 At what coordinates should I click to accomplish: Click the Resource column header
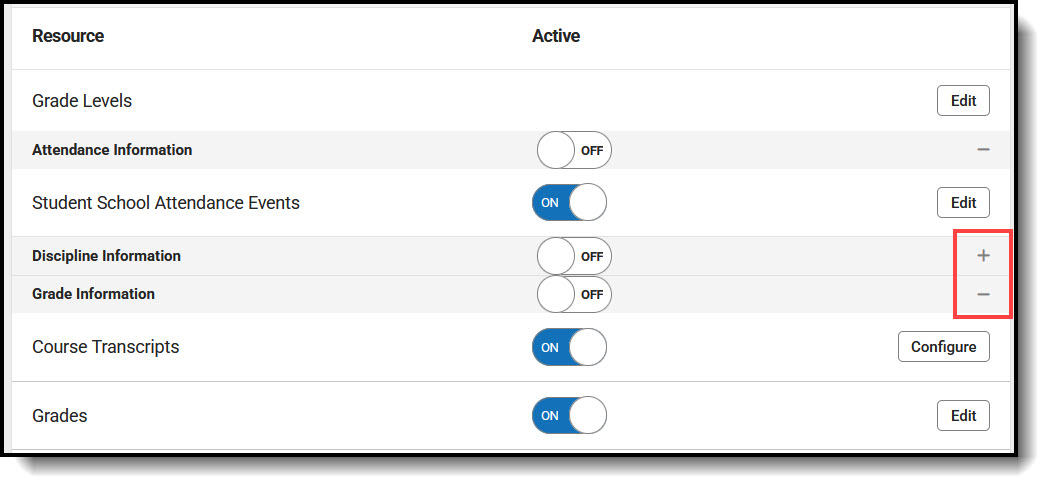point(68,36)
